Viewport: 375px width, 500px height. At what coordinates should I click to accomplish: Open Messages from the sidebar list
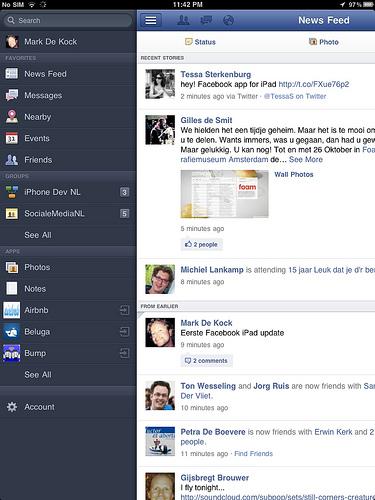tap(68, 95)
